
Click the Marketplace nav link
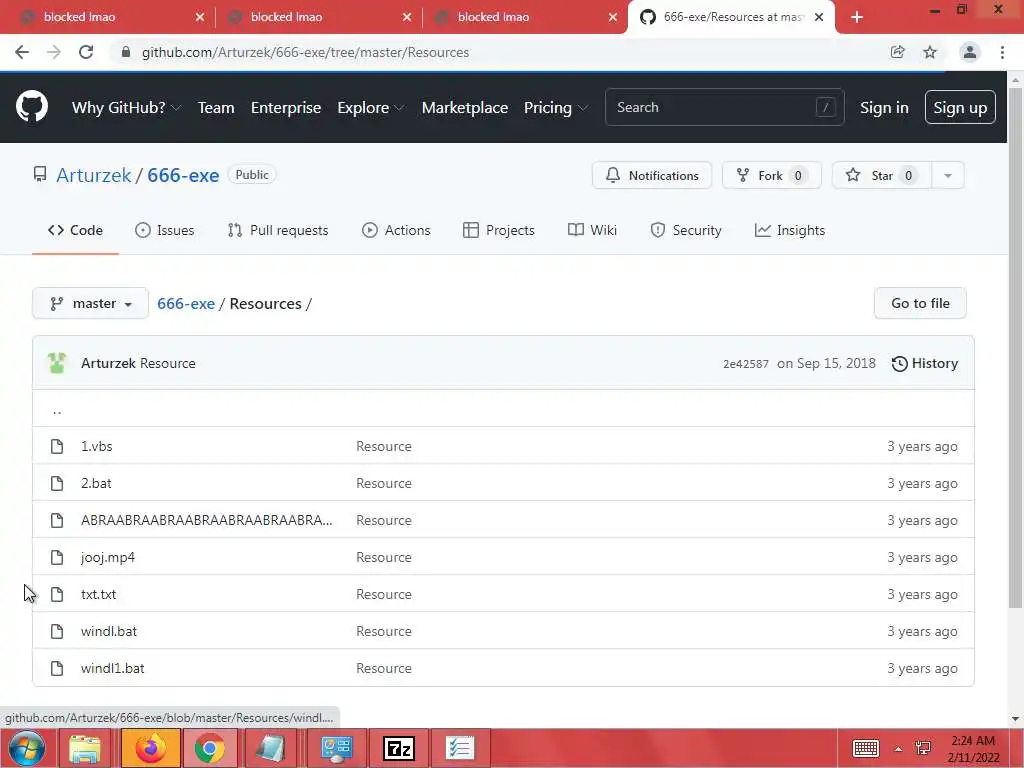(x=465, y=107)
